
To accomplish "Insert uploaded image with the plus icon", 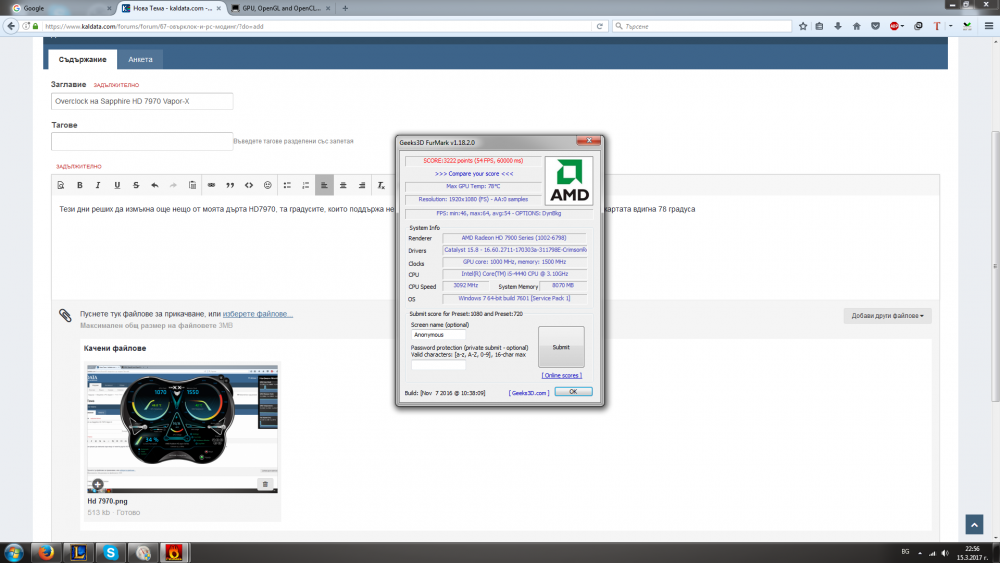I will tap(97, 484).
